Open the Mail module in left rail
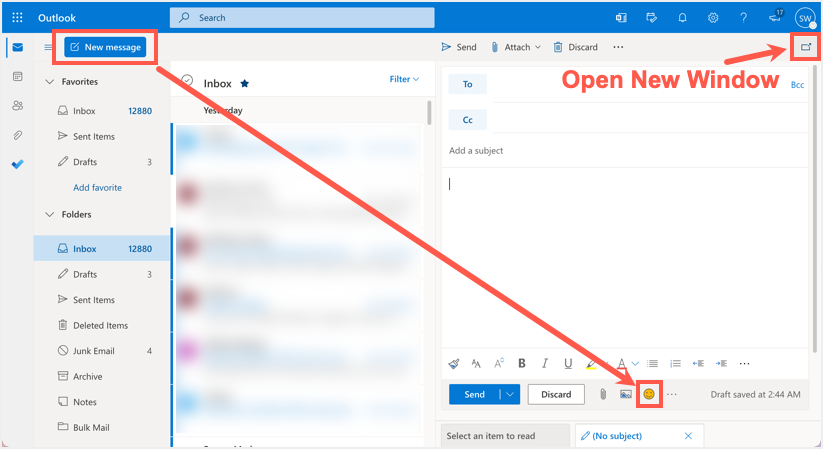Screen dimensions: 823x449 17,47
